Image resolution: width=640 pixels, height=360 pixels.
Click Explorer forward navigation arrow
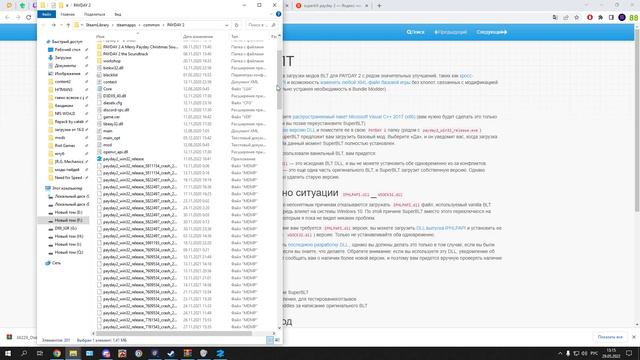click(53, 25)
